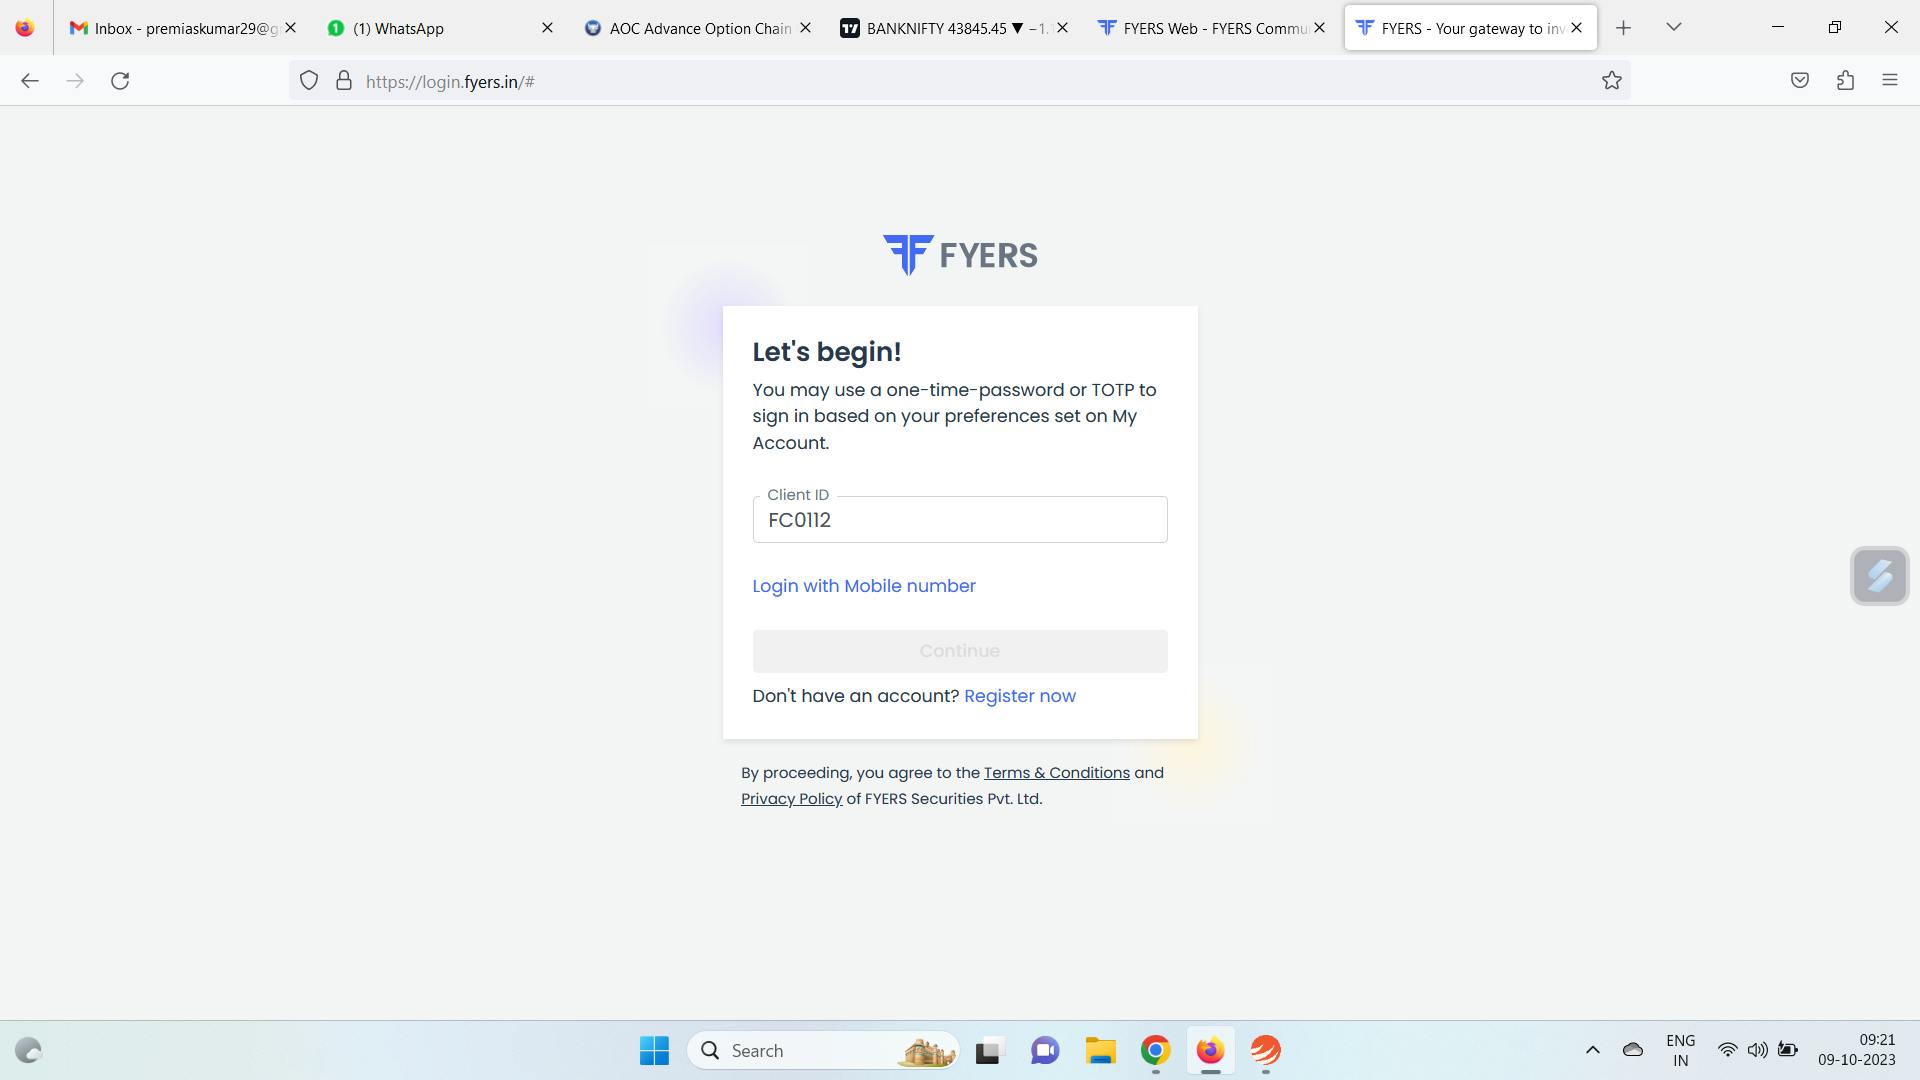View site security padlock info
Screen dimensions: 1920x1080
tap(344, 81)
